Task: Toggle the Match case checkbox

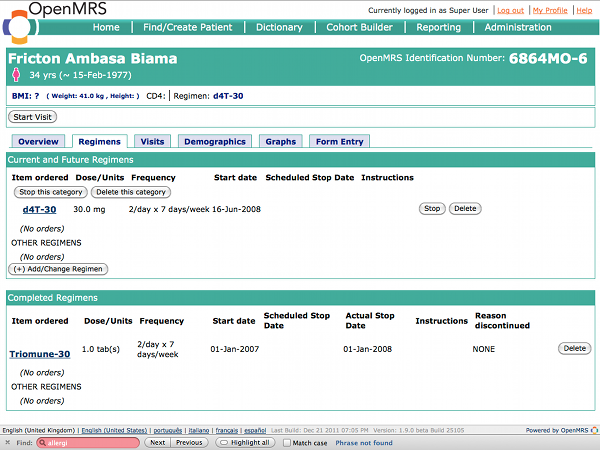Action: coord(287,443)
